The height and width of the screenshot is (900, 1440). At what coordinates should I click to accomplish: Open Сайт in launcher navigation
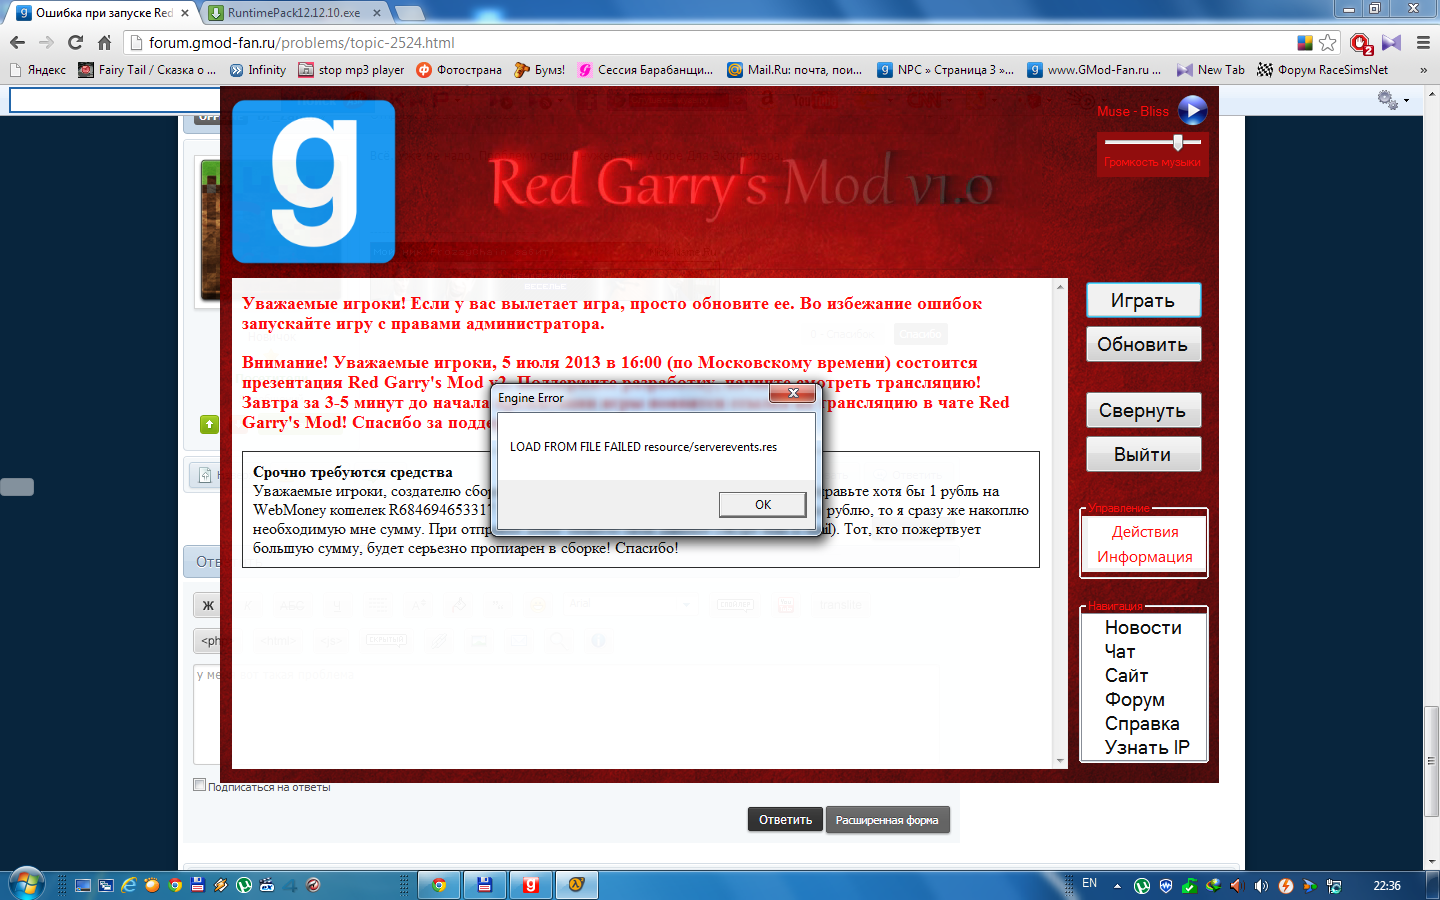click(x=1126, y=676)
